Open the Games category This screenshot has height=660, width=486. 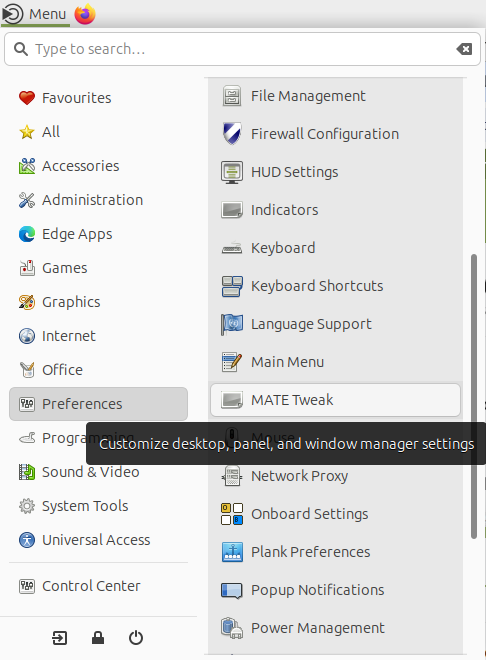click(98, 268)
